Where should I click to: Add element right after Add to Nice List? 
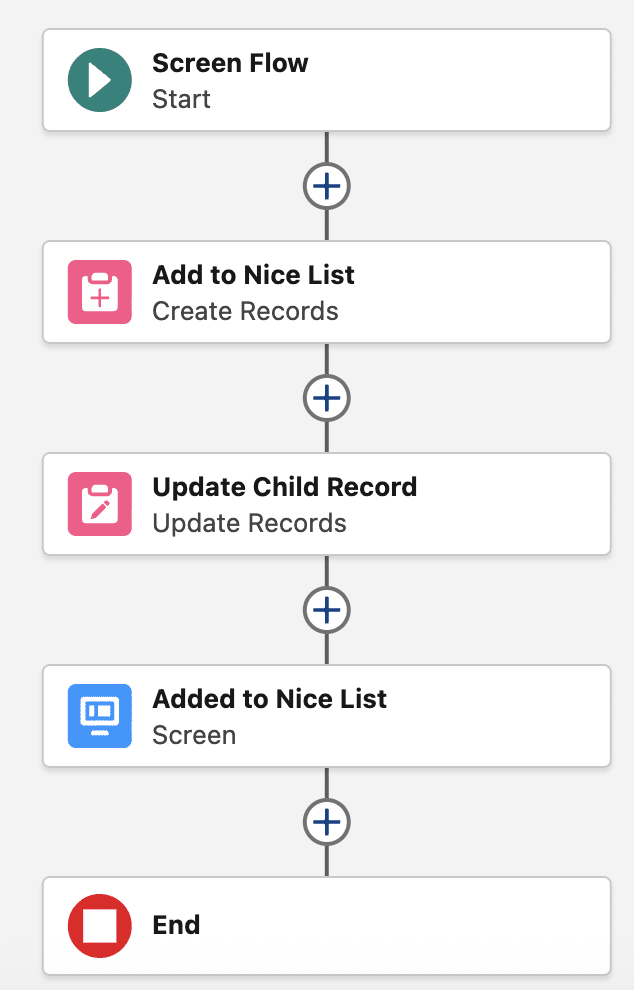(x=327, y=398)
